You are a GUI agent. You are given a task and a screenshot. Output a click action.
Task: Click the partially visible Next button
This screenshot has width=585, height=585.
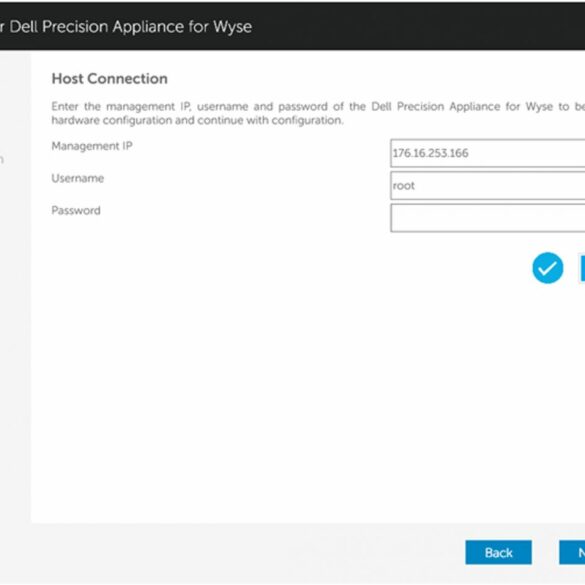tap(572, 552)
